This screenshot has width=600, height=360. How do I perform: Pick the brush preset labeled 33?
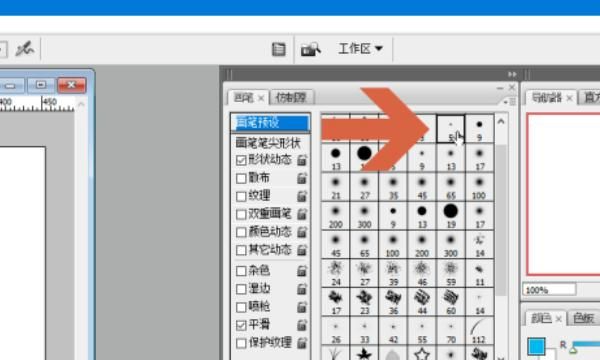[x=364, y=331]
